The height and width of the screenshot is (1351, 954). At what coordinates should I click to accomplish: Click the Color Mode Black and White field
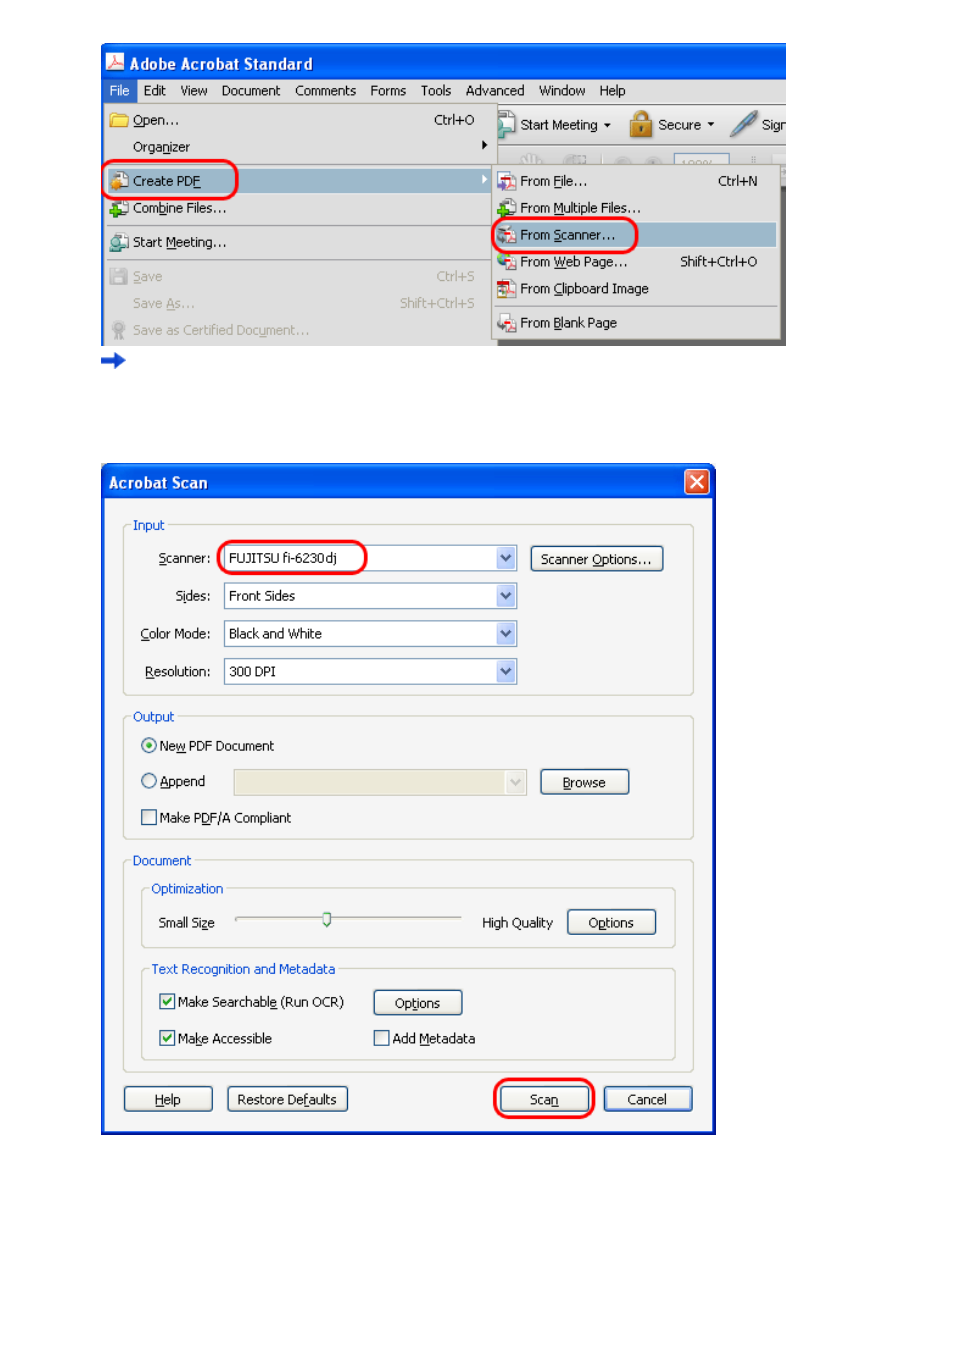point(370,633)
